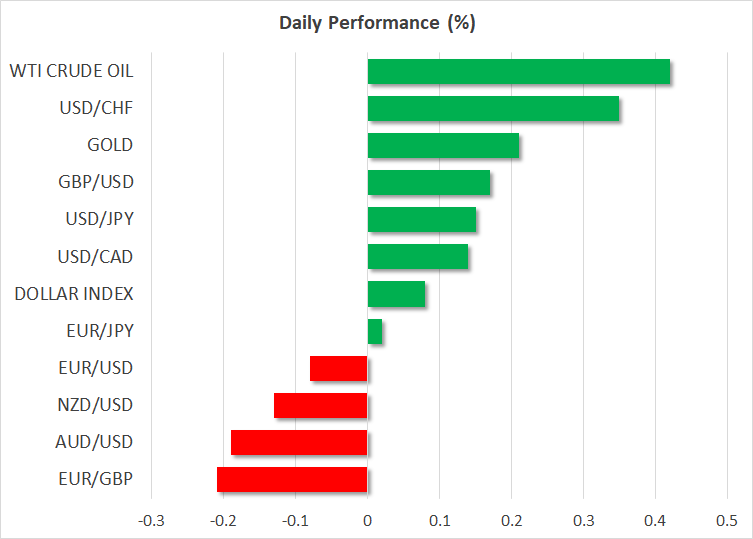The width and height of the screenshot is (753, 539).
Task: Click the red NZD/USD bar
Action: [321, 405]
